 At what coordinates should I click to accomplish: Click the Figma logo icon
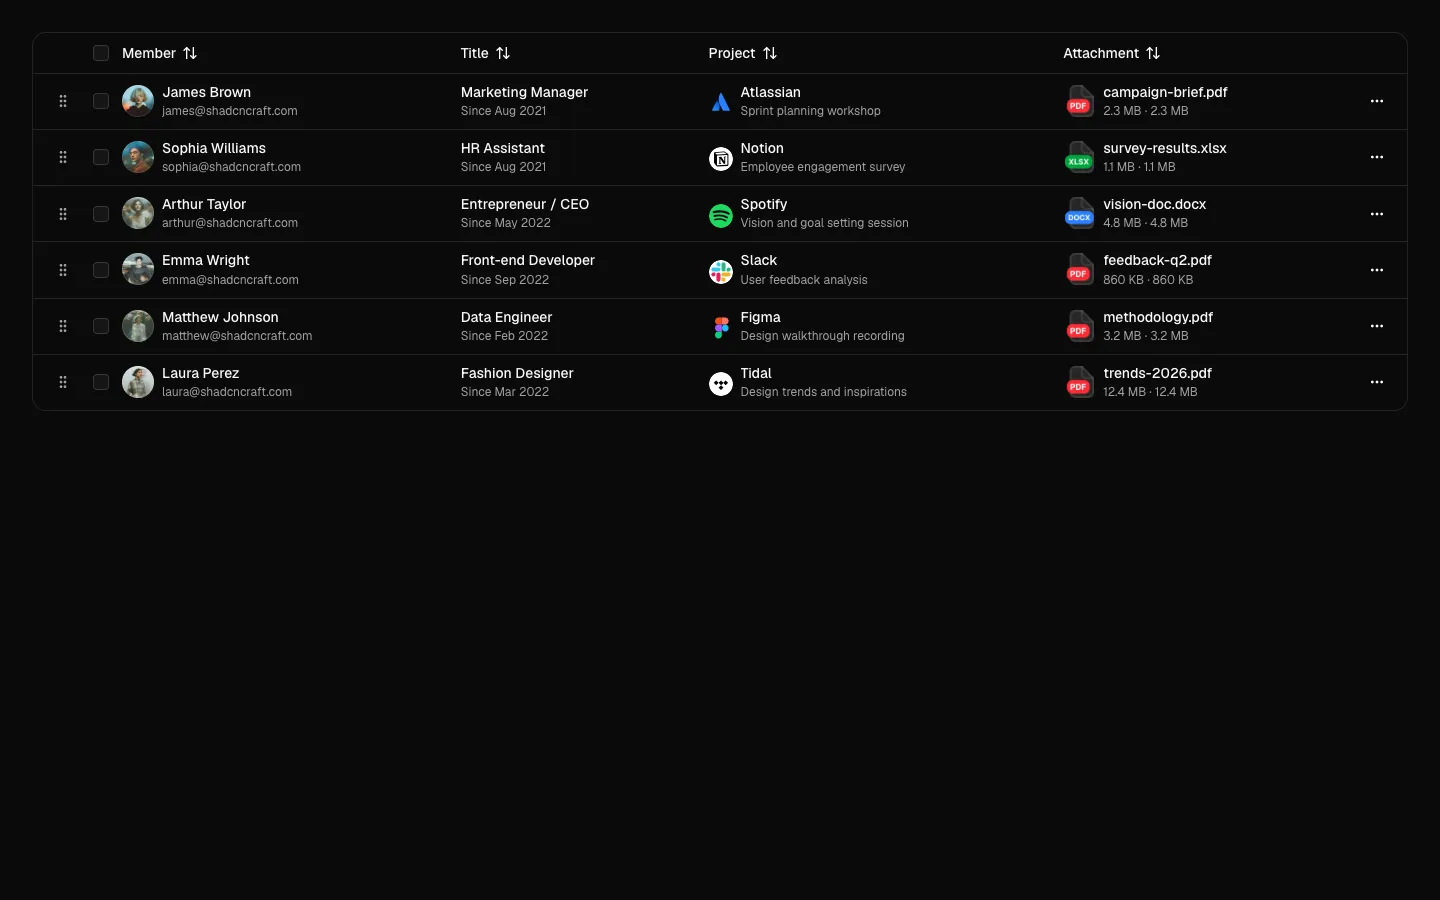tap(720, 327)
